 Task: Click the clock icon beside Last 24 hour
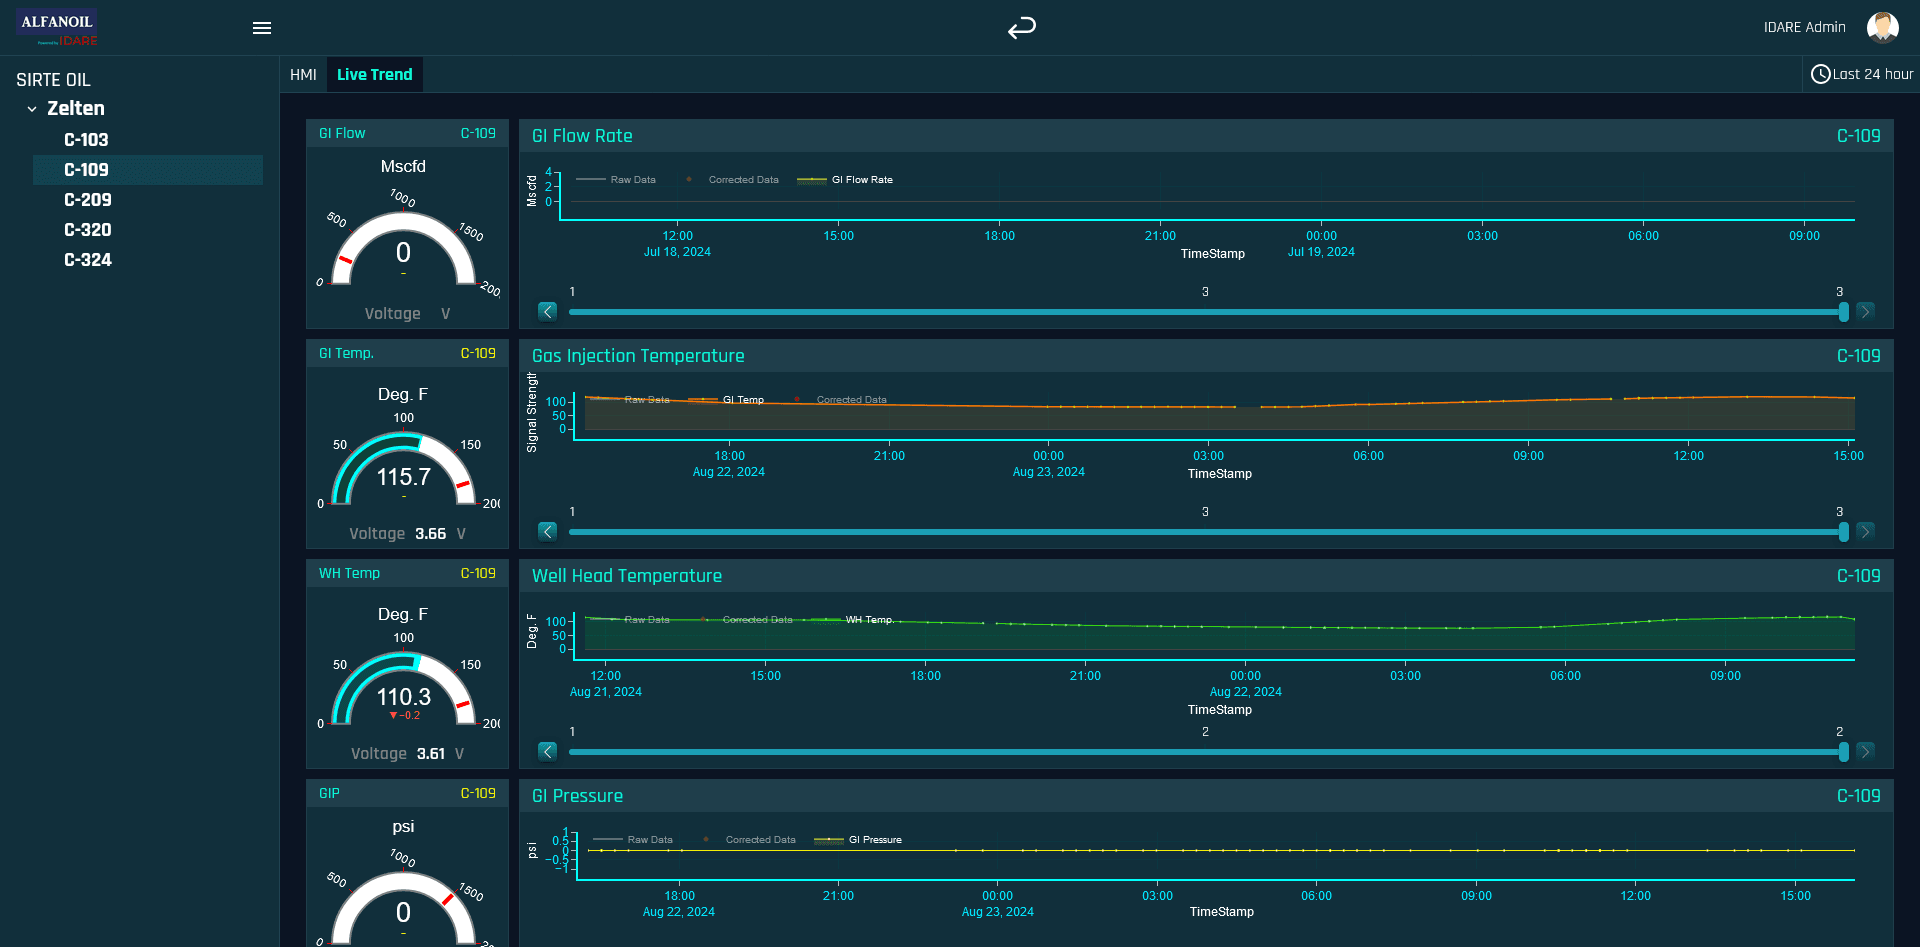pos(1821,74)
